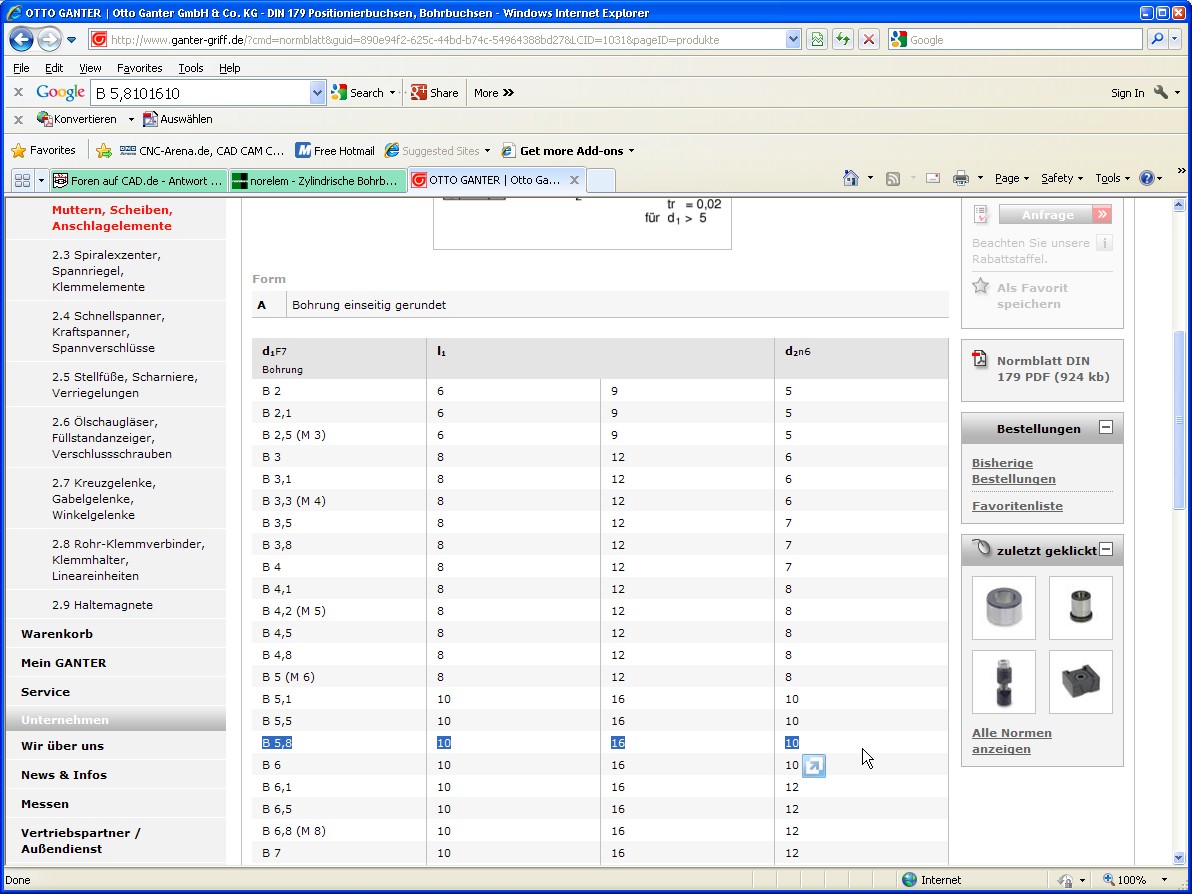Open CNC-Arena.de favorite link

[202, 151]
